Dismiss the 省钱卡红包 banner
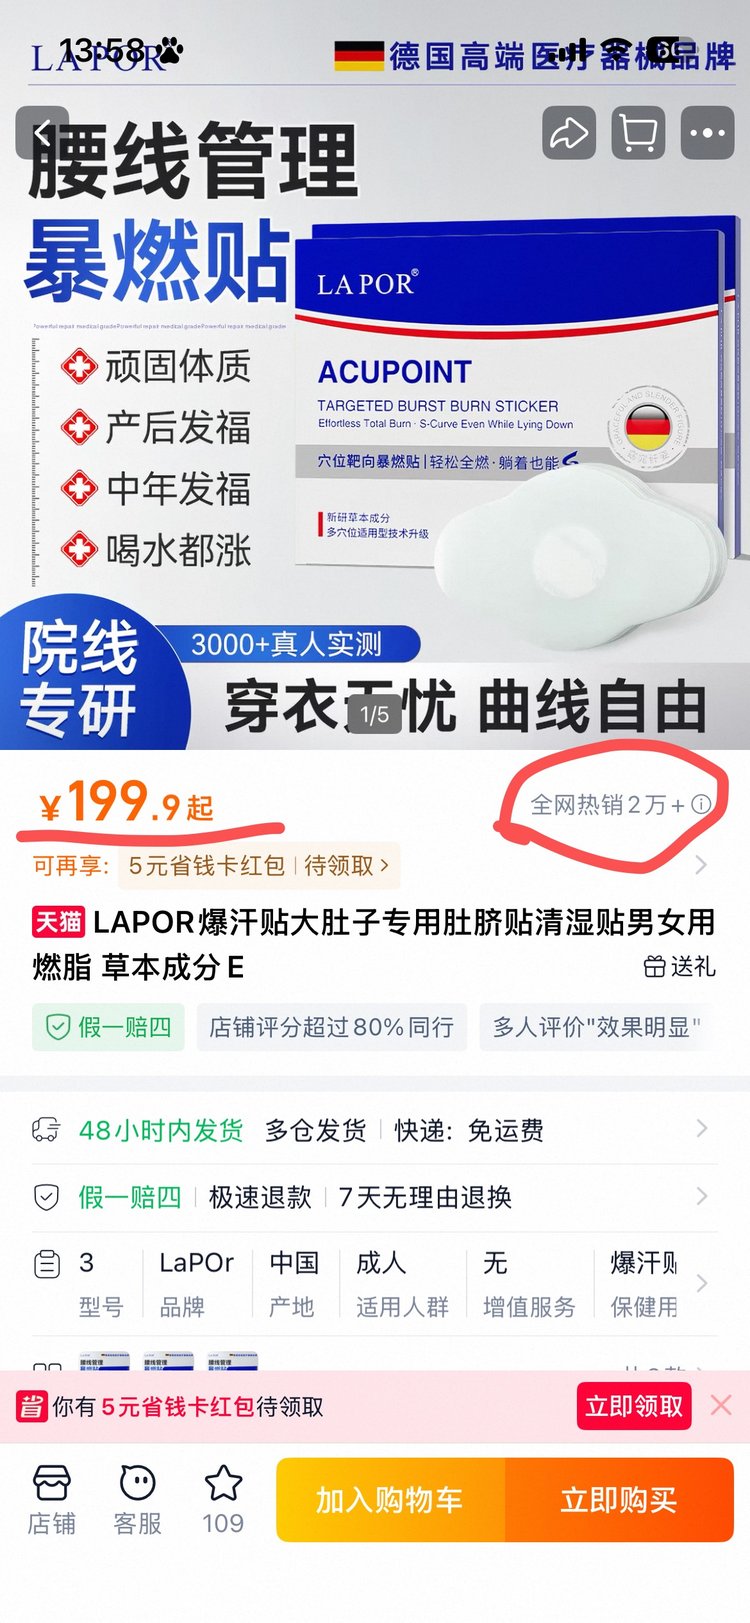This screenshot has width=750, height=1623. pos(721,1405)
